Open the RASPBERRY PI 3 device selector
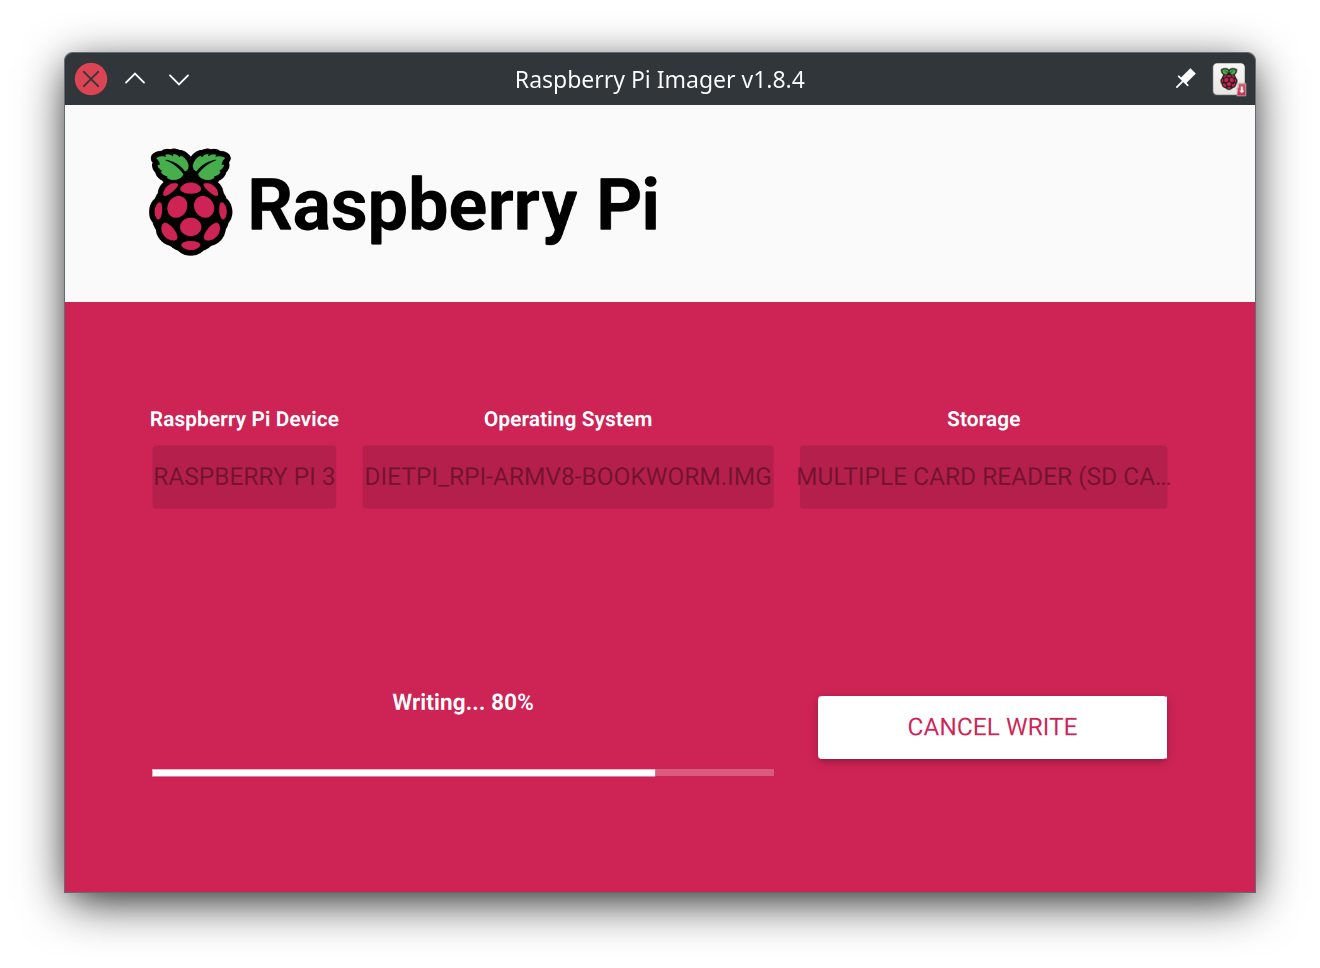Viewport: 1320px width, 968px height. click(244, 477)
